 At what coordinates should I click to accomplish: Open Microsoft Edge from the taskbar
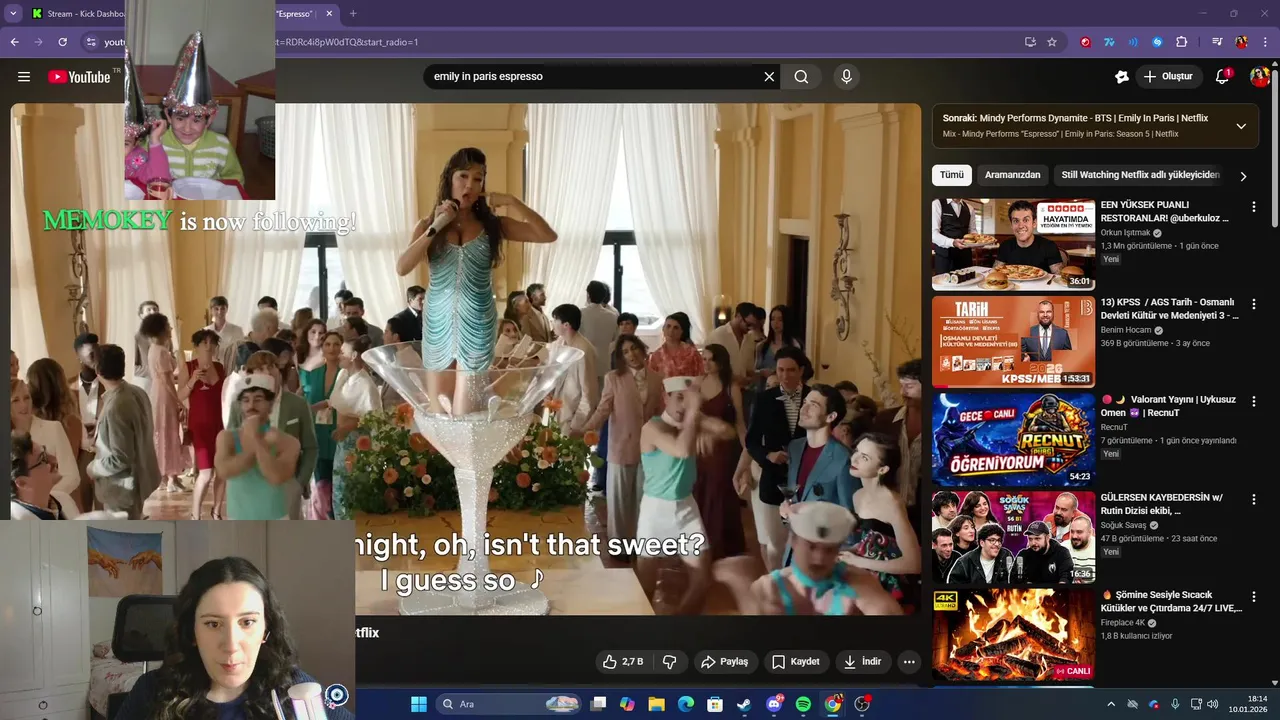(686, 704)
